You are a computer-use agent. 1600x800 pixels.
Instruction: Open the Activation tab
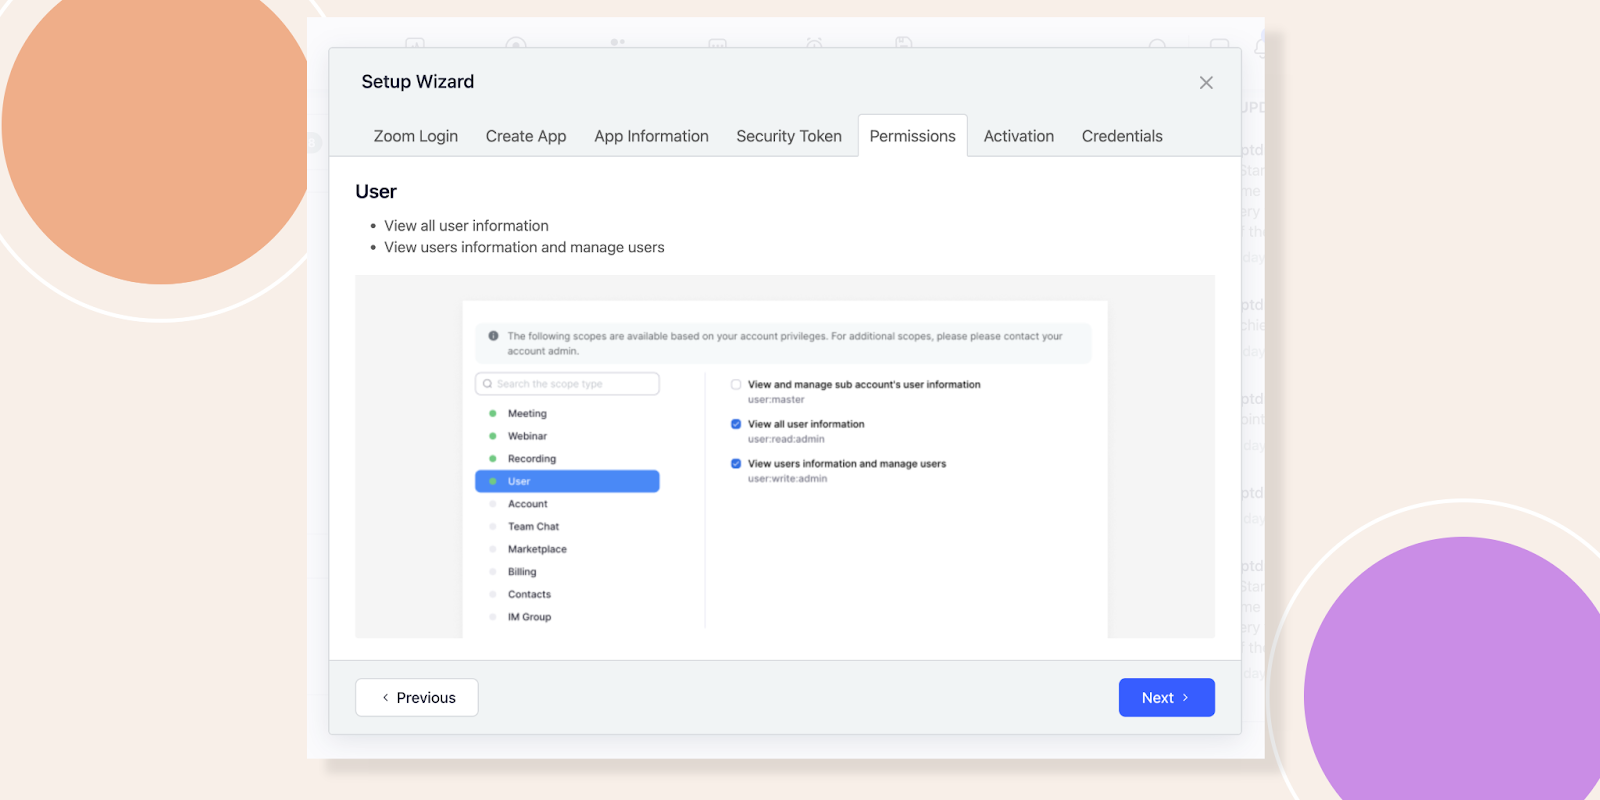(x=1018, y=136)
